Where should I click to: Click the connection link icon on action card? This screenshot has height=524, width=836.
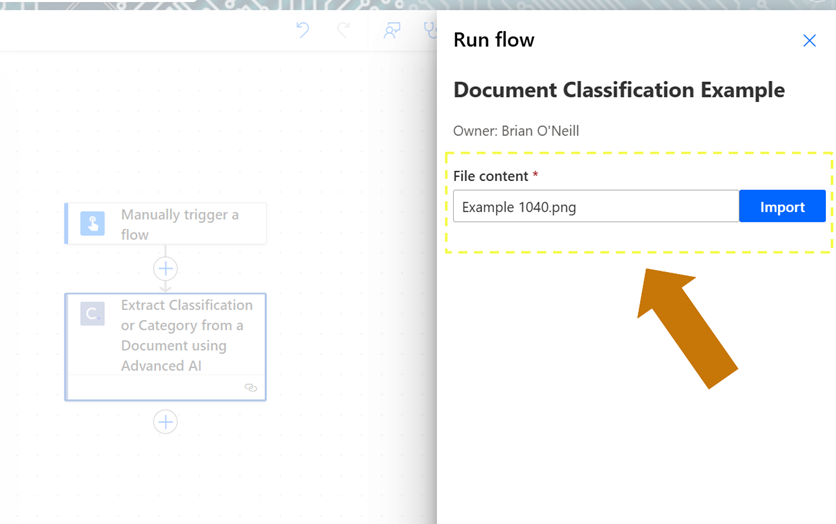click(251, 388)
